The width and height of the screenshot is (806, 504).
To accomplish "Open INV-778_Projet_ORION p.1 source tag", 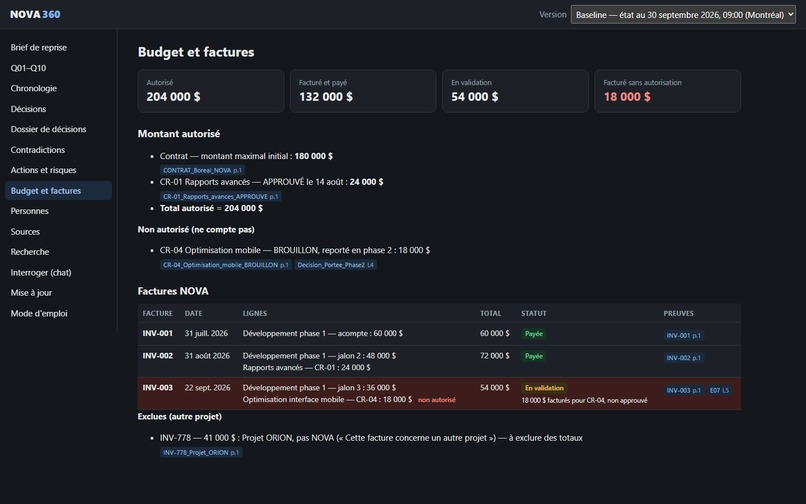I will pyautogui.click(x=201, y=453).
